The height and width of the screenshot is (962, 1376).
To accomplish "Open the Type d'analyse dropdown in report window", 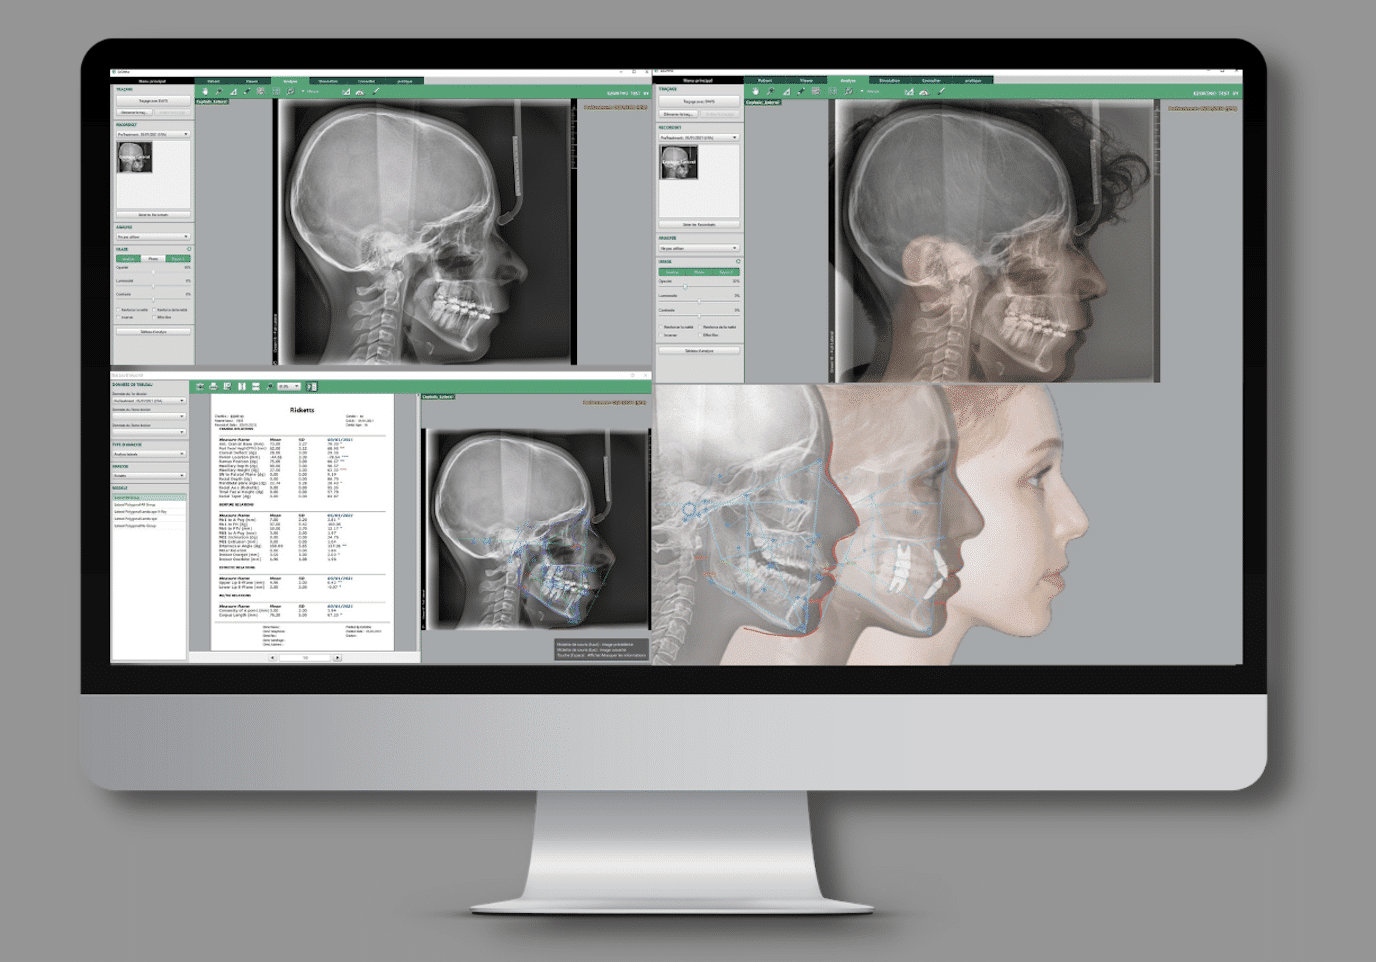I will point(149,454).
